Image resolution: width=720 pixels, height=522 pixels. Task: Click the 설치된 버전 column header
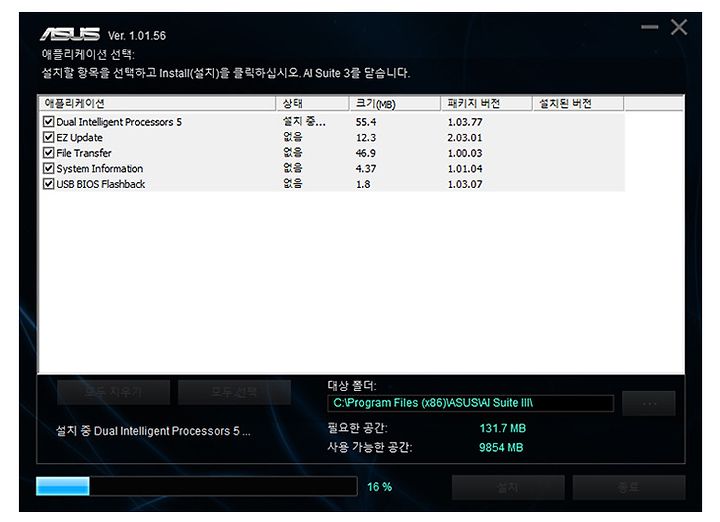(578, 103)
